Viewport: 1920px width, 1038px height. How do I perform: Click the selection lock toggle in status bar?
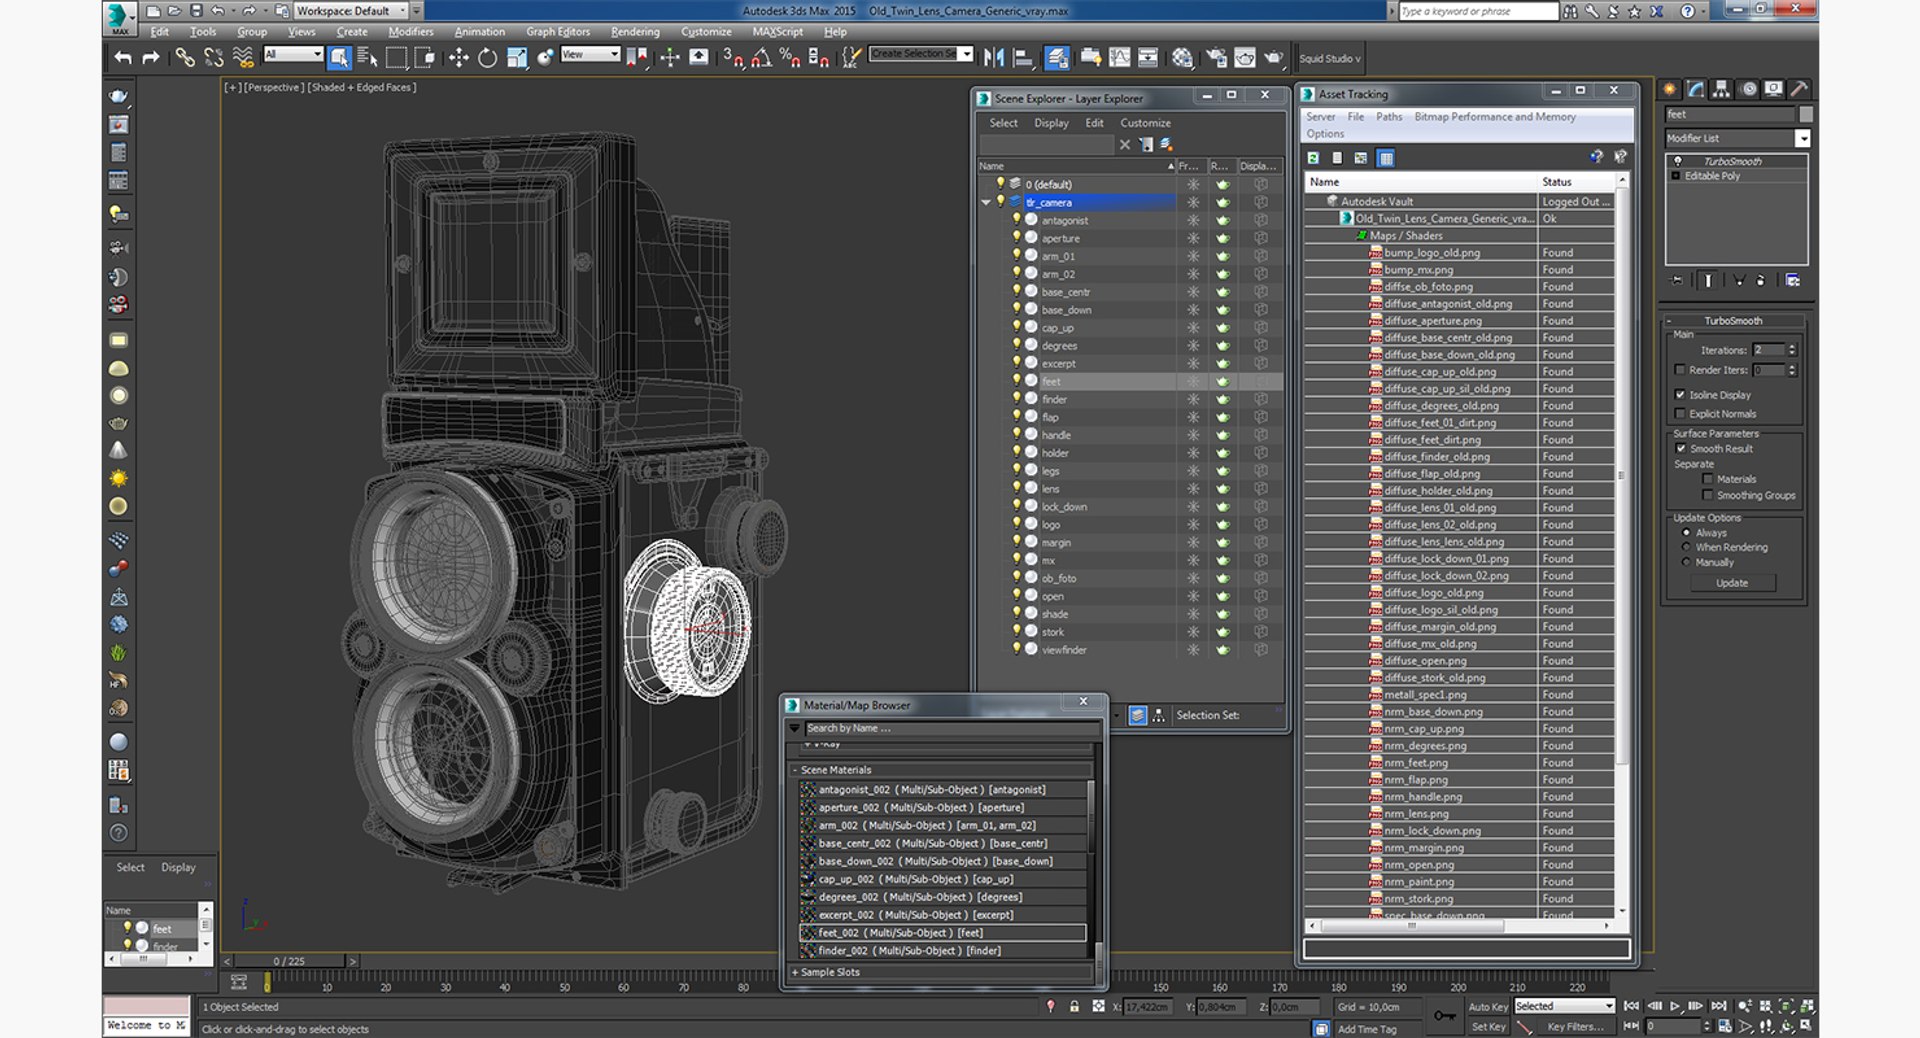click(x=1074, y=1007)
